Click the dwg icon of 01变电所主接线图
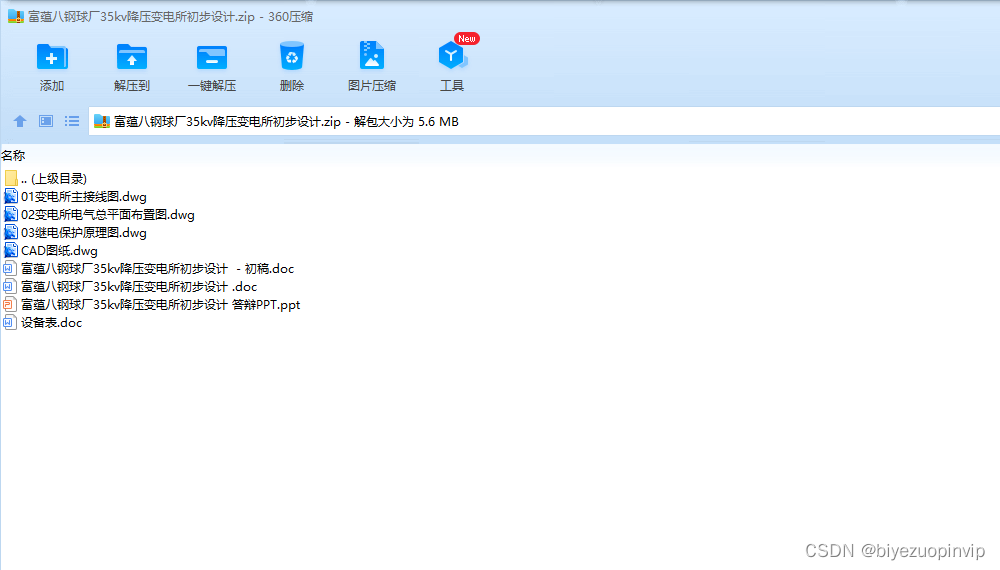Screen dimensions: 1000x570 (x=11, y=196)
